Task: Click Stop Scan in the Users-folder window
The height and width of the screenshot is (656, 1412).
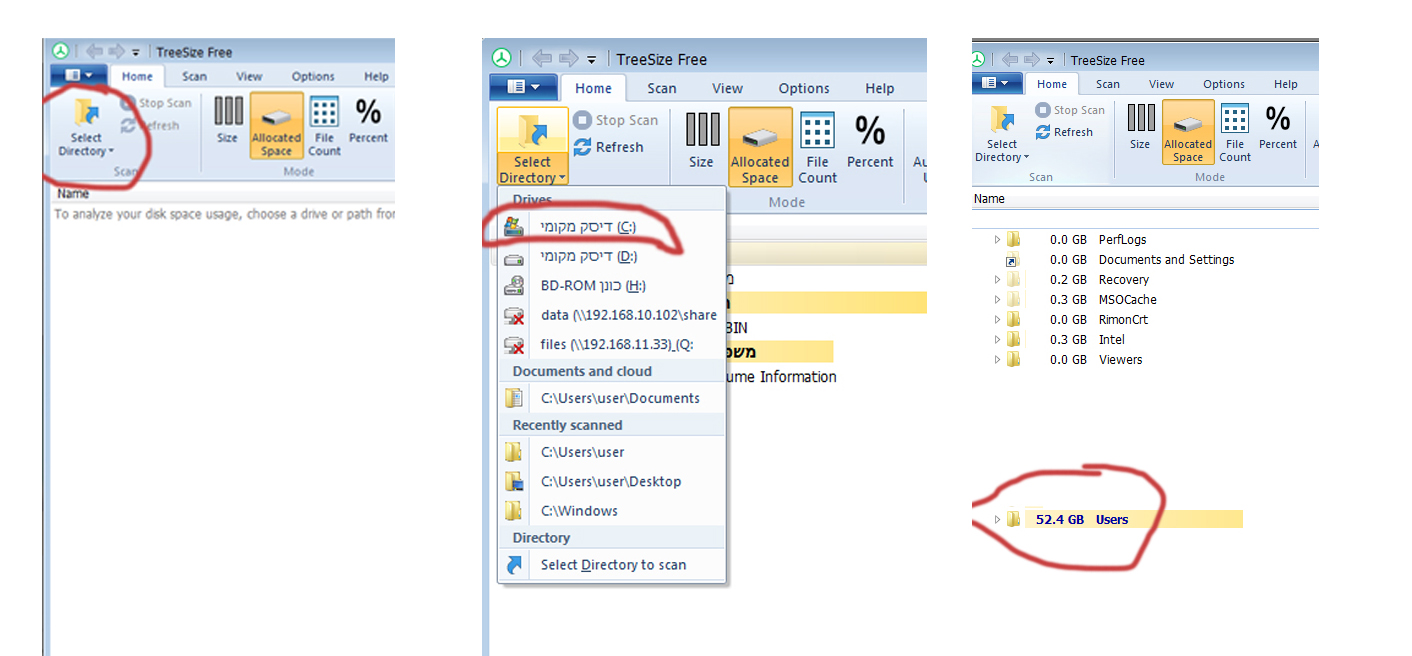Action: [1070, 110]
